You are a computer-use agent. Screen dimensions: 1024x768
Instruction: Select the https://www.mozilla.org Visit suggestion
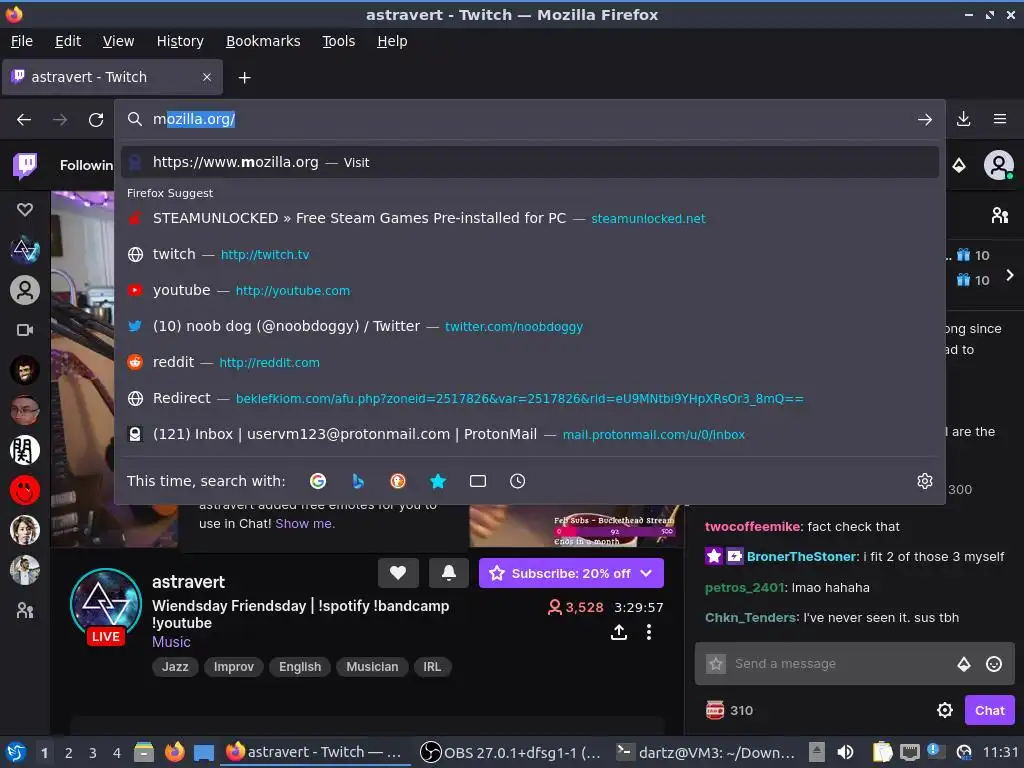tap(530, 162)
